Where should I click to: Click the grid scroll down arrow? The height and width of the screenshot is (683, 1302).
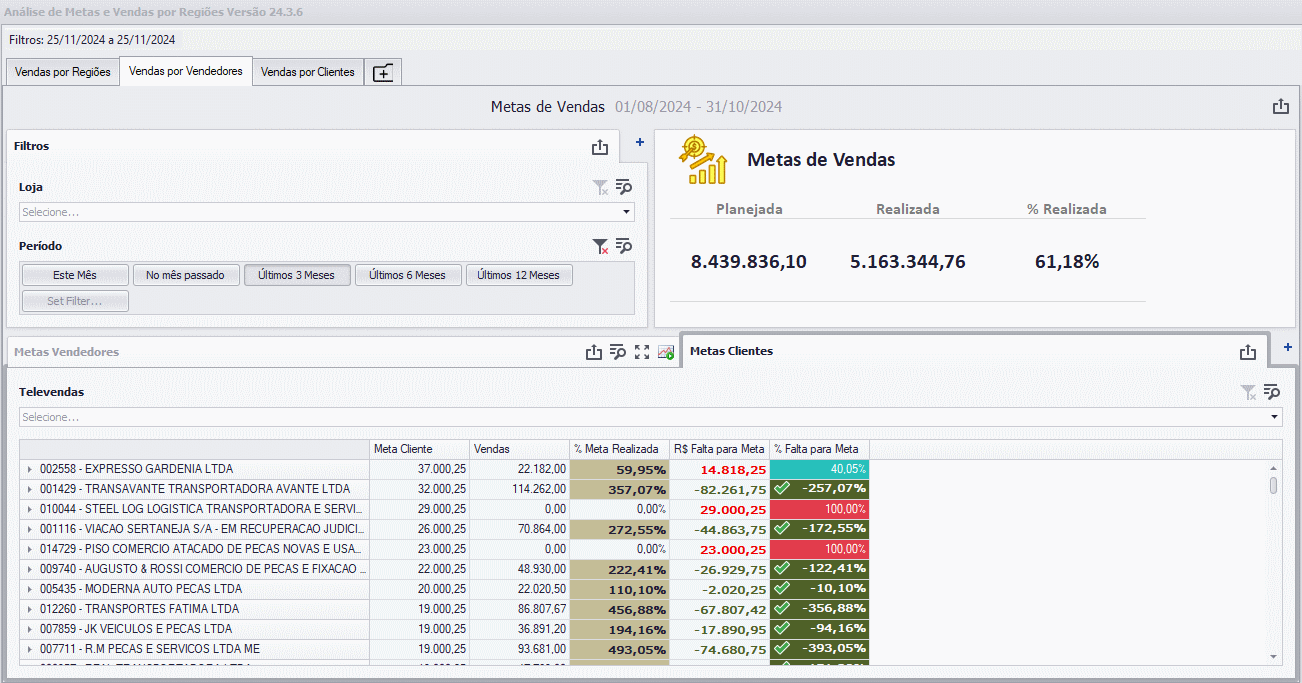point(1273,656)
